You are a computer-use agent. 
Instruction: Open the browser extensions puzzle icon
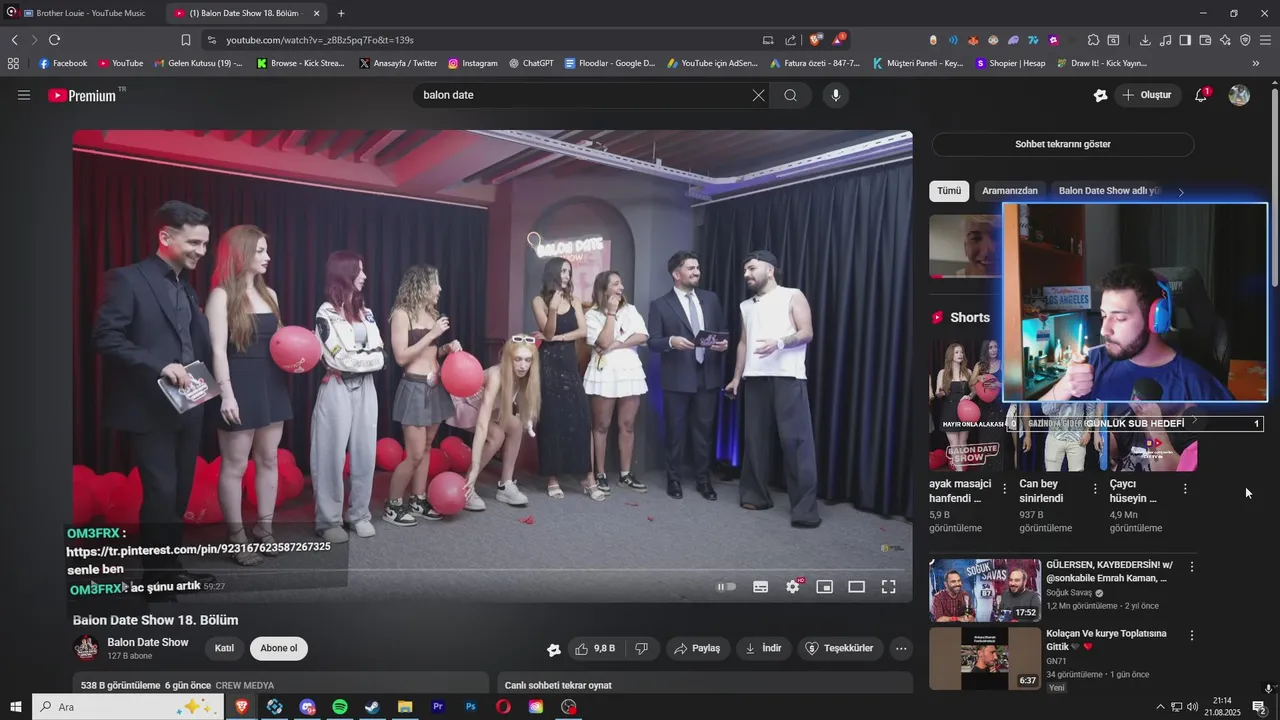(1093, 40)
